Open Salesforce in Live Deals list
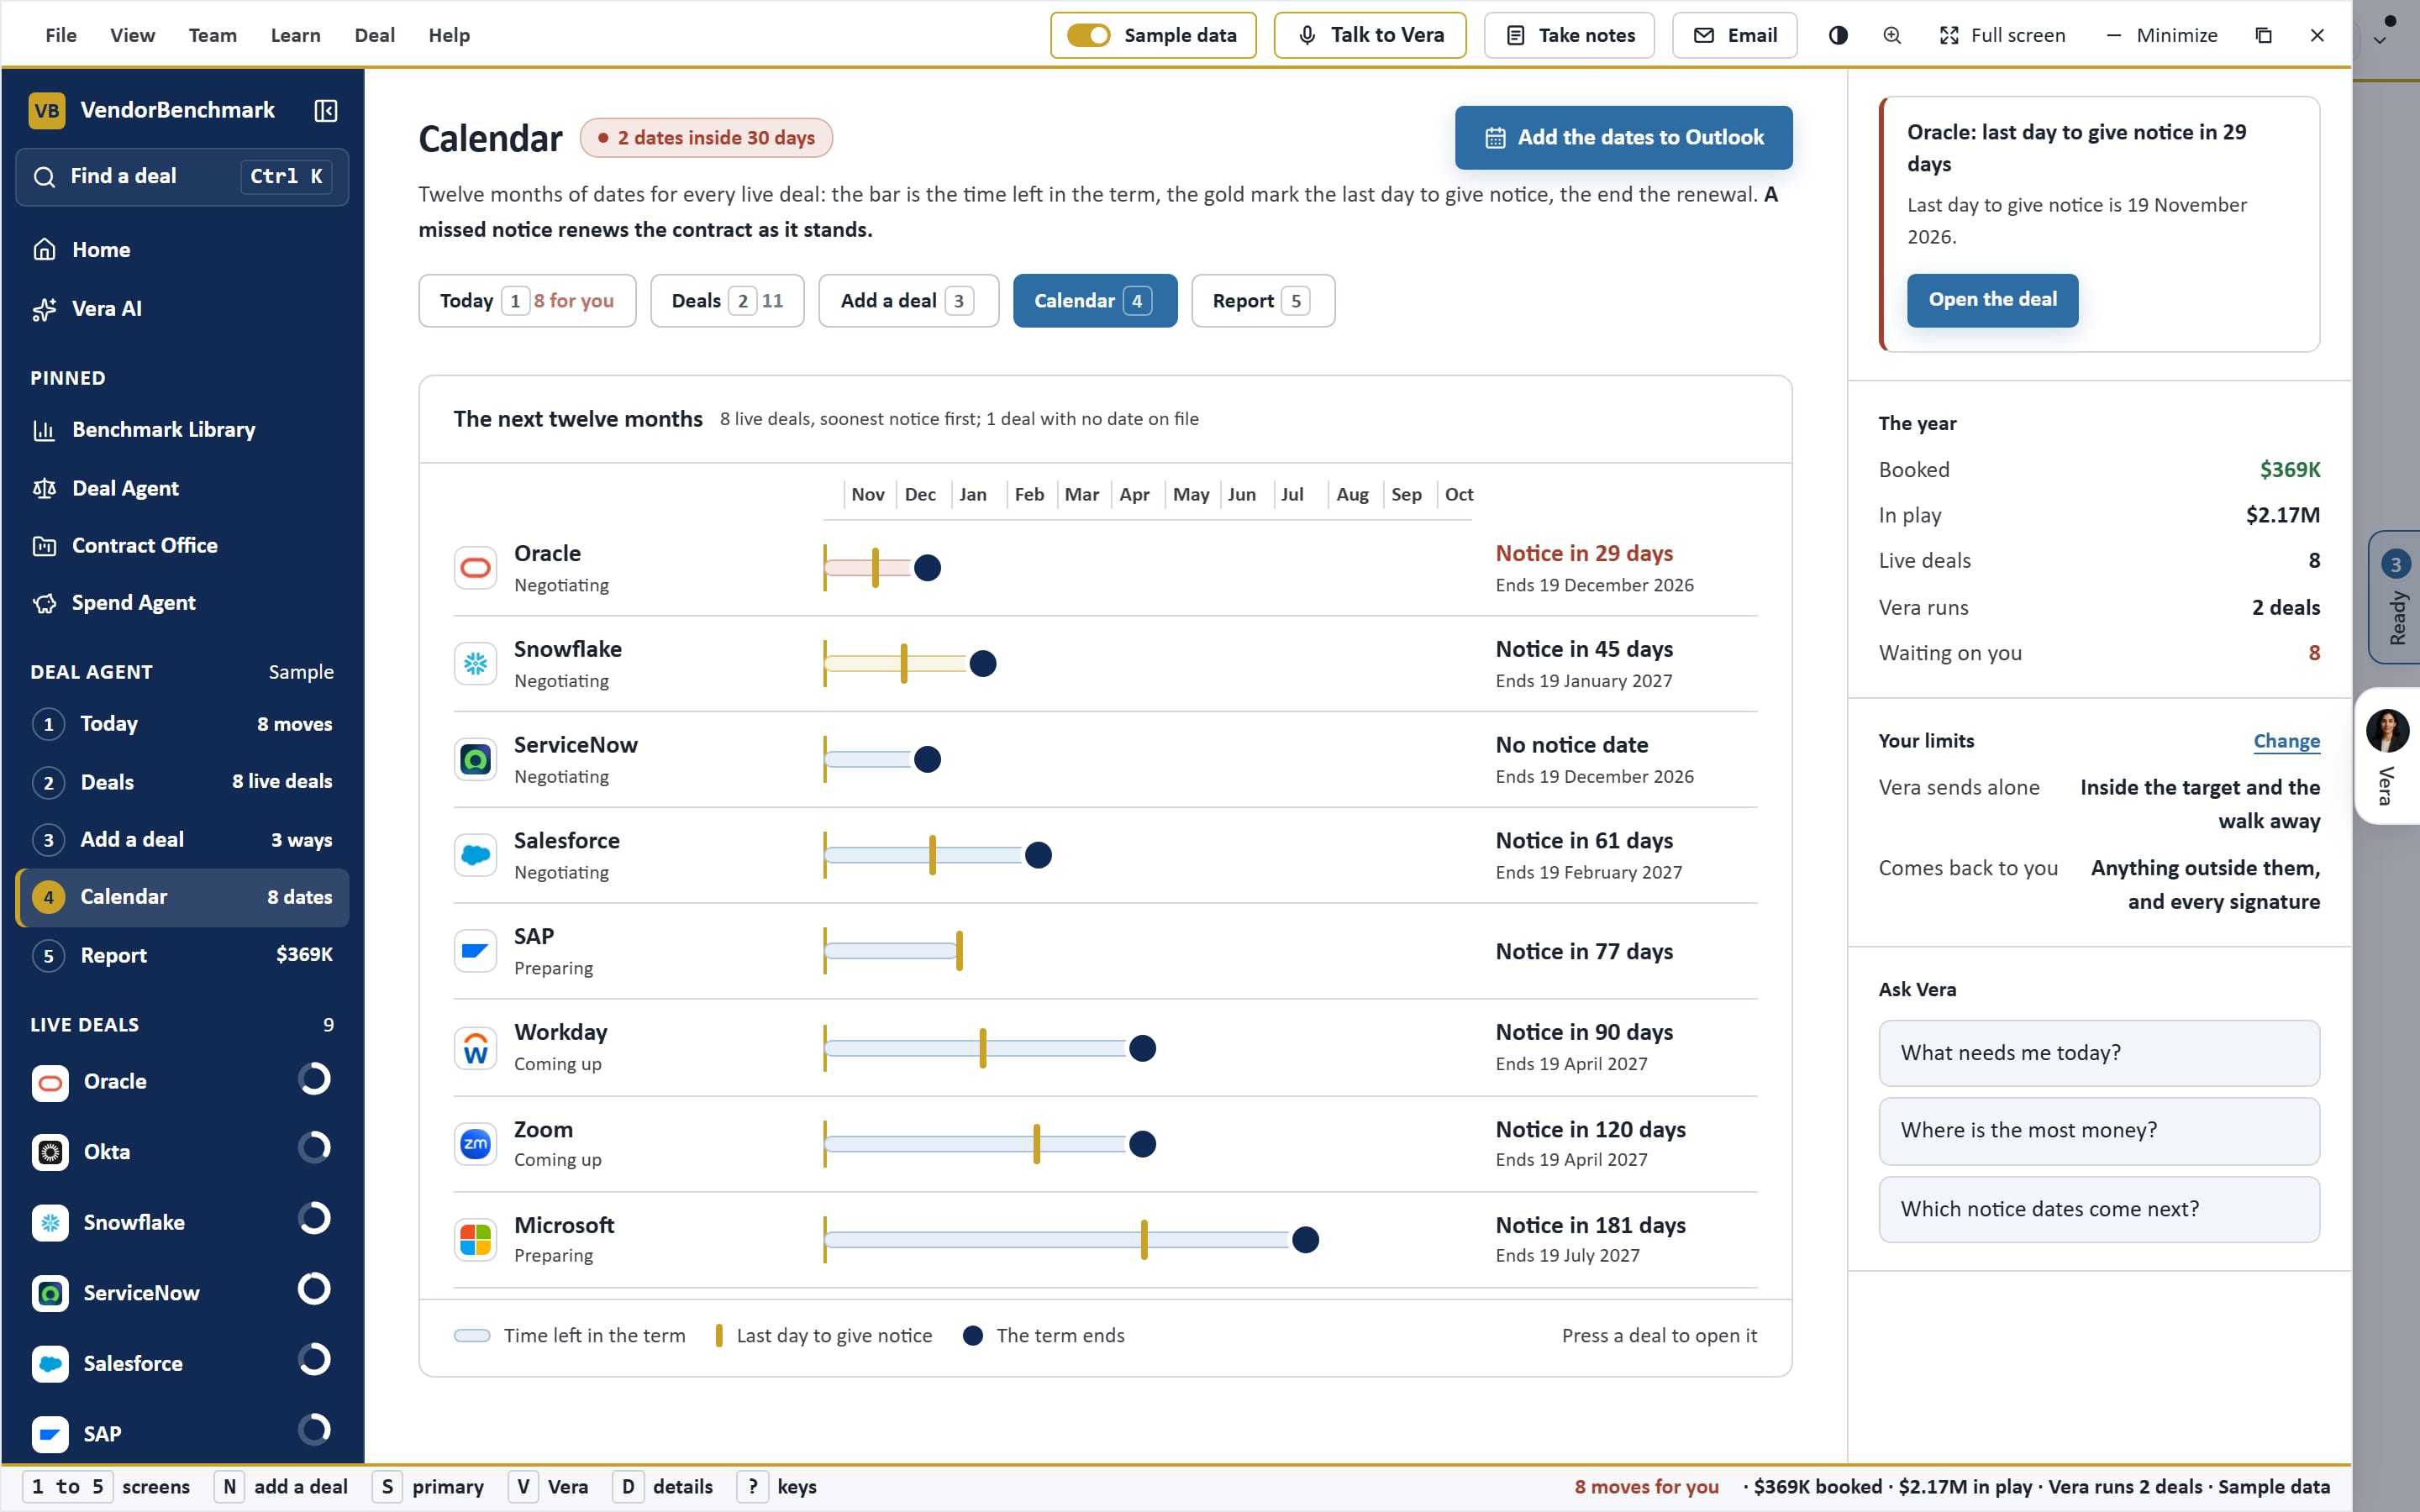The width and height of the screenshot is (2420, 1512). pos(182,1364)
